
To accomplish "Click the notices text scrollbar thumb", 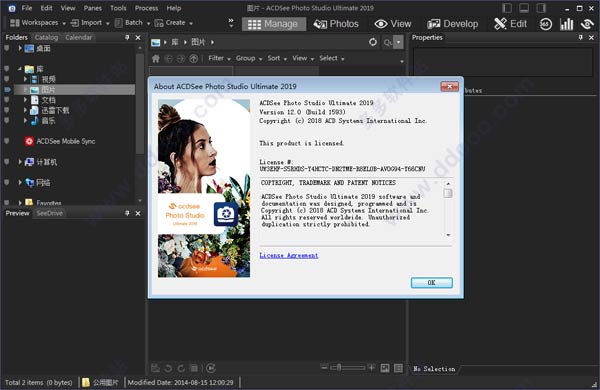I will (x=448, y=193).
